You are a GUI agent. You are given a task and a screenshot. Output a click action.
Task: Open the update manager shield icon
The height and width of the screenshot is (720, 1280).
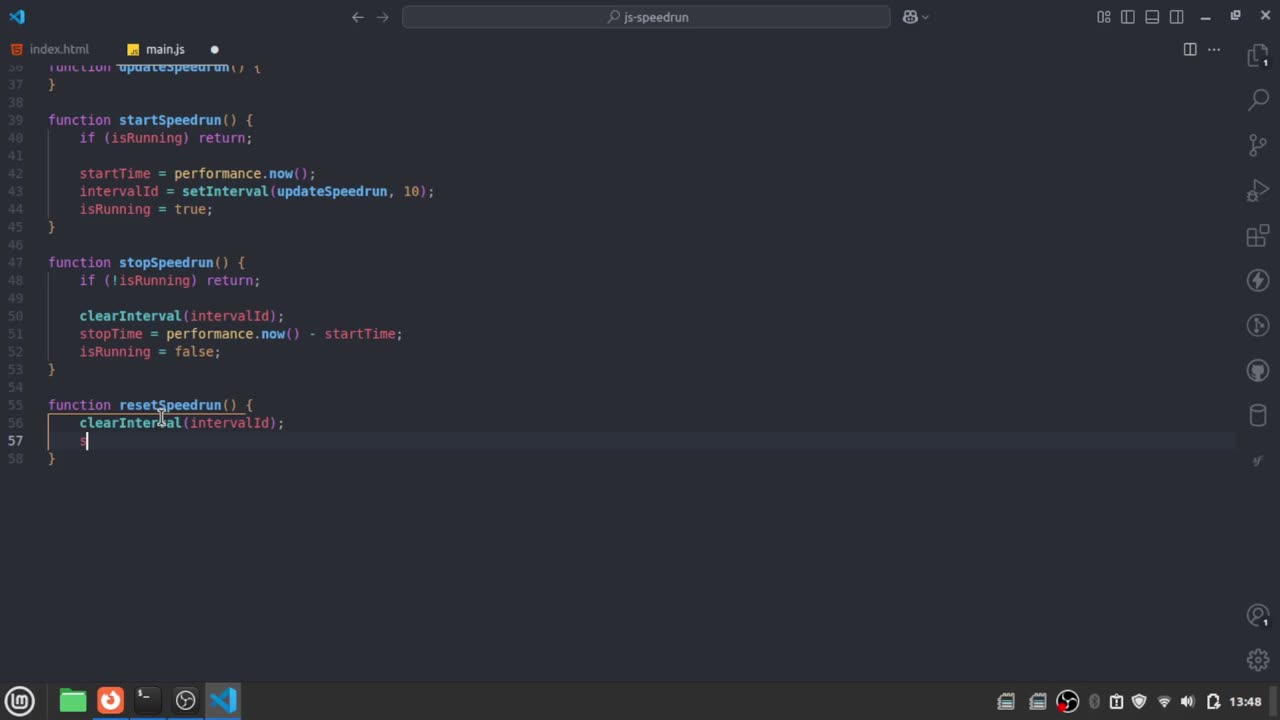coord(1139,702)
